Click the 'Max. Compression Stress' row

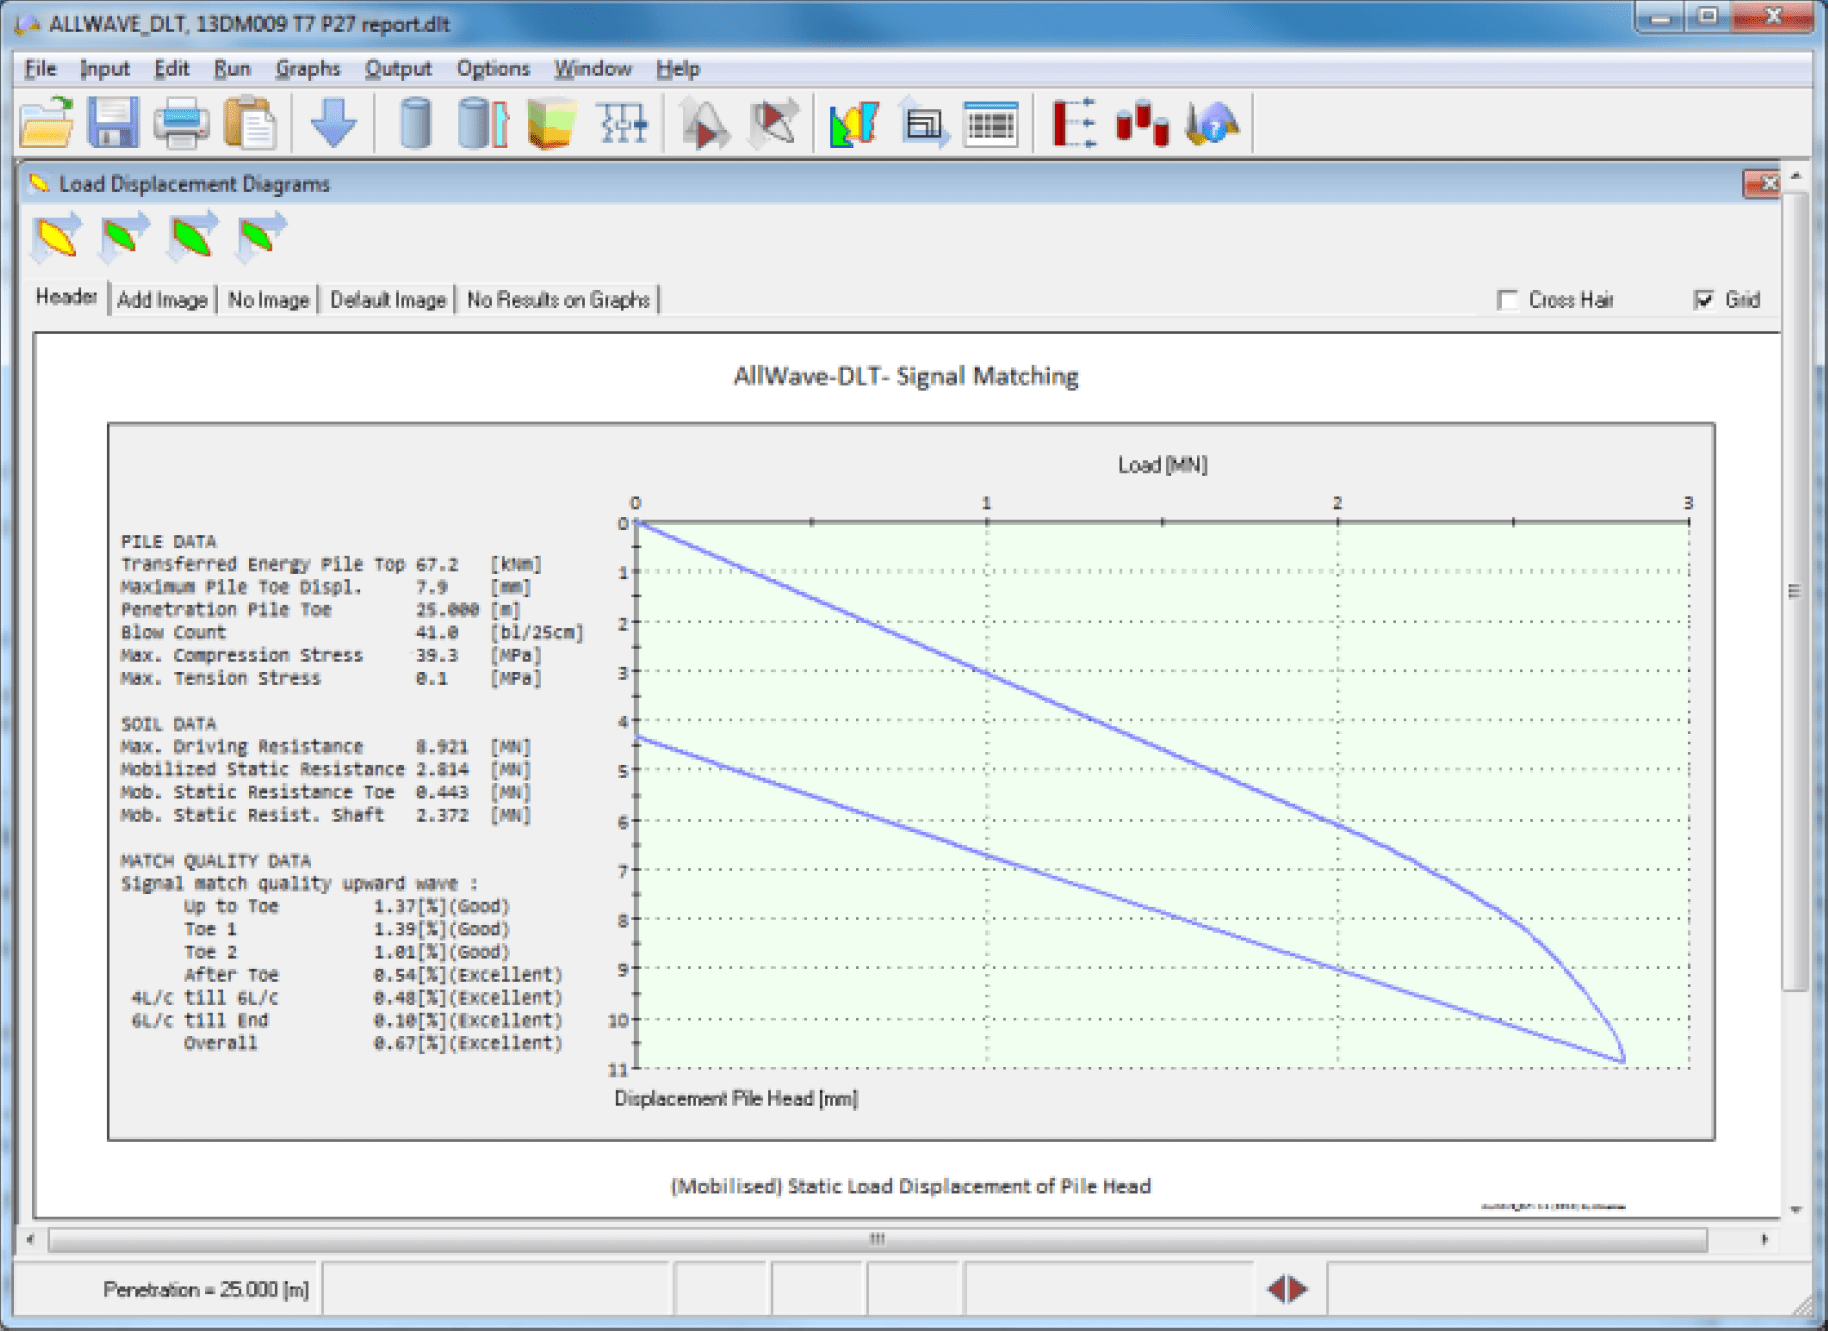click(x=331, y=656)
